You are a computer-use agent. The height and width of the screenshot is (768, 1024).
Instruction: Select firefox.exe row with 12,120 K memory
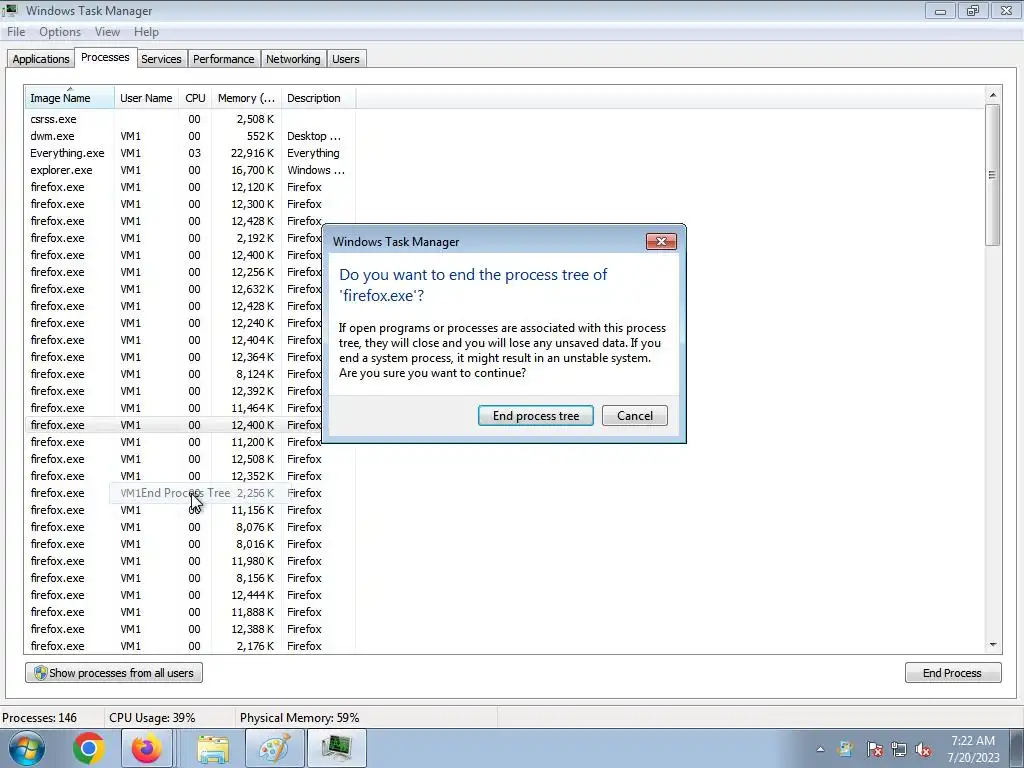(189, 187)
